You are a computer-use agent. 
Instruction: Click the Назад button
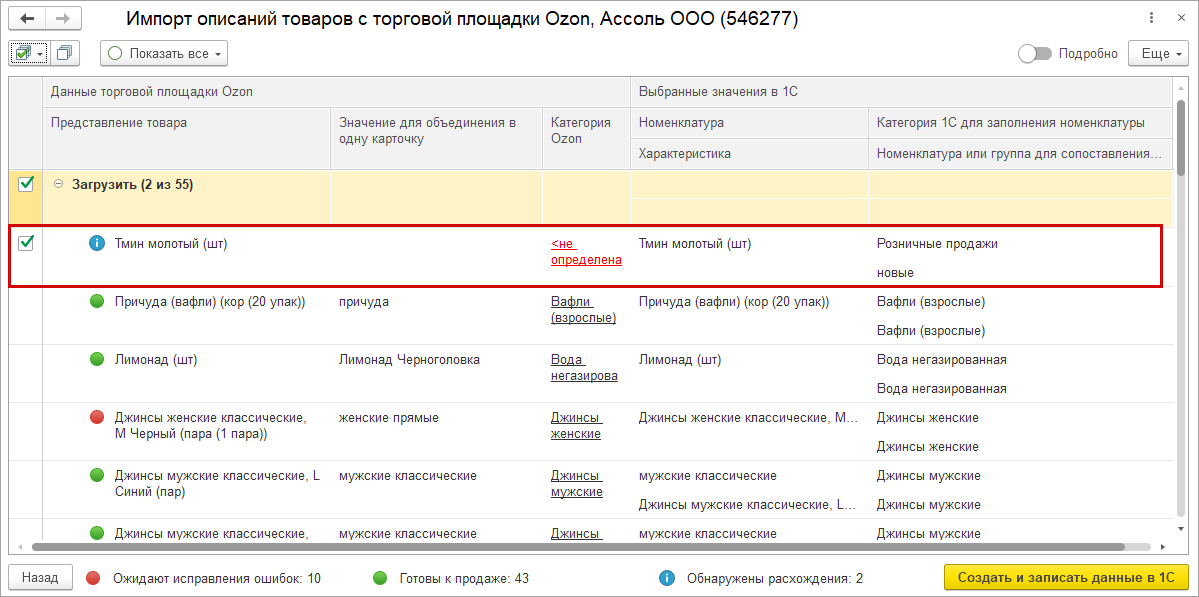pyautogui.click(x=40, y=577)
